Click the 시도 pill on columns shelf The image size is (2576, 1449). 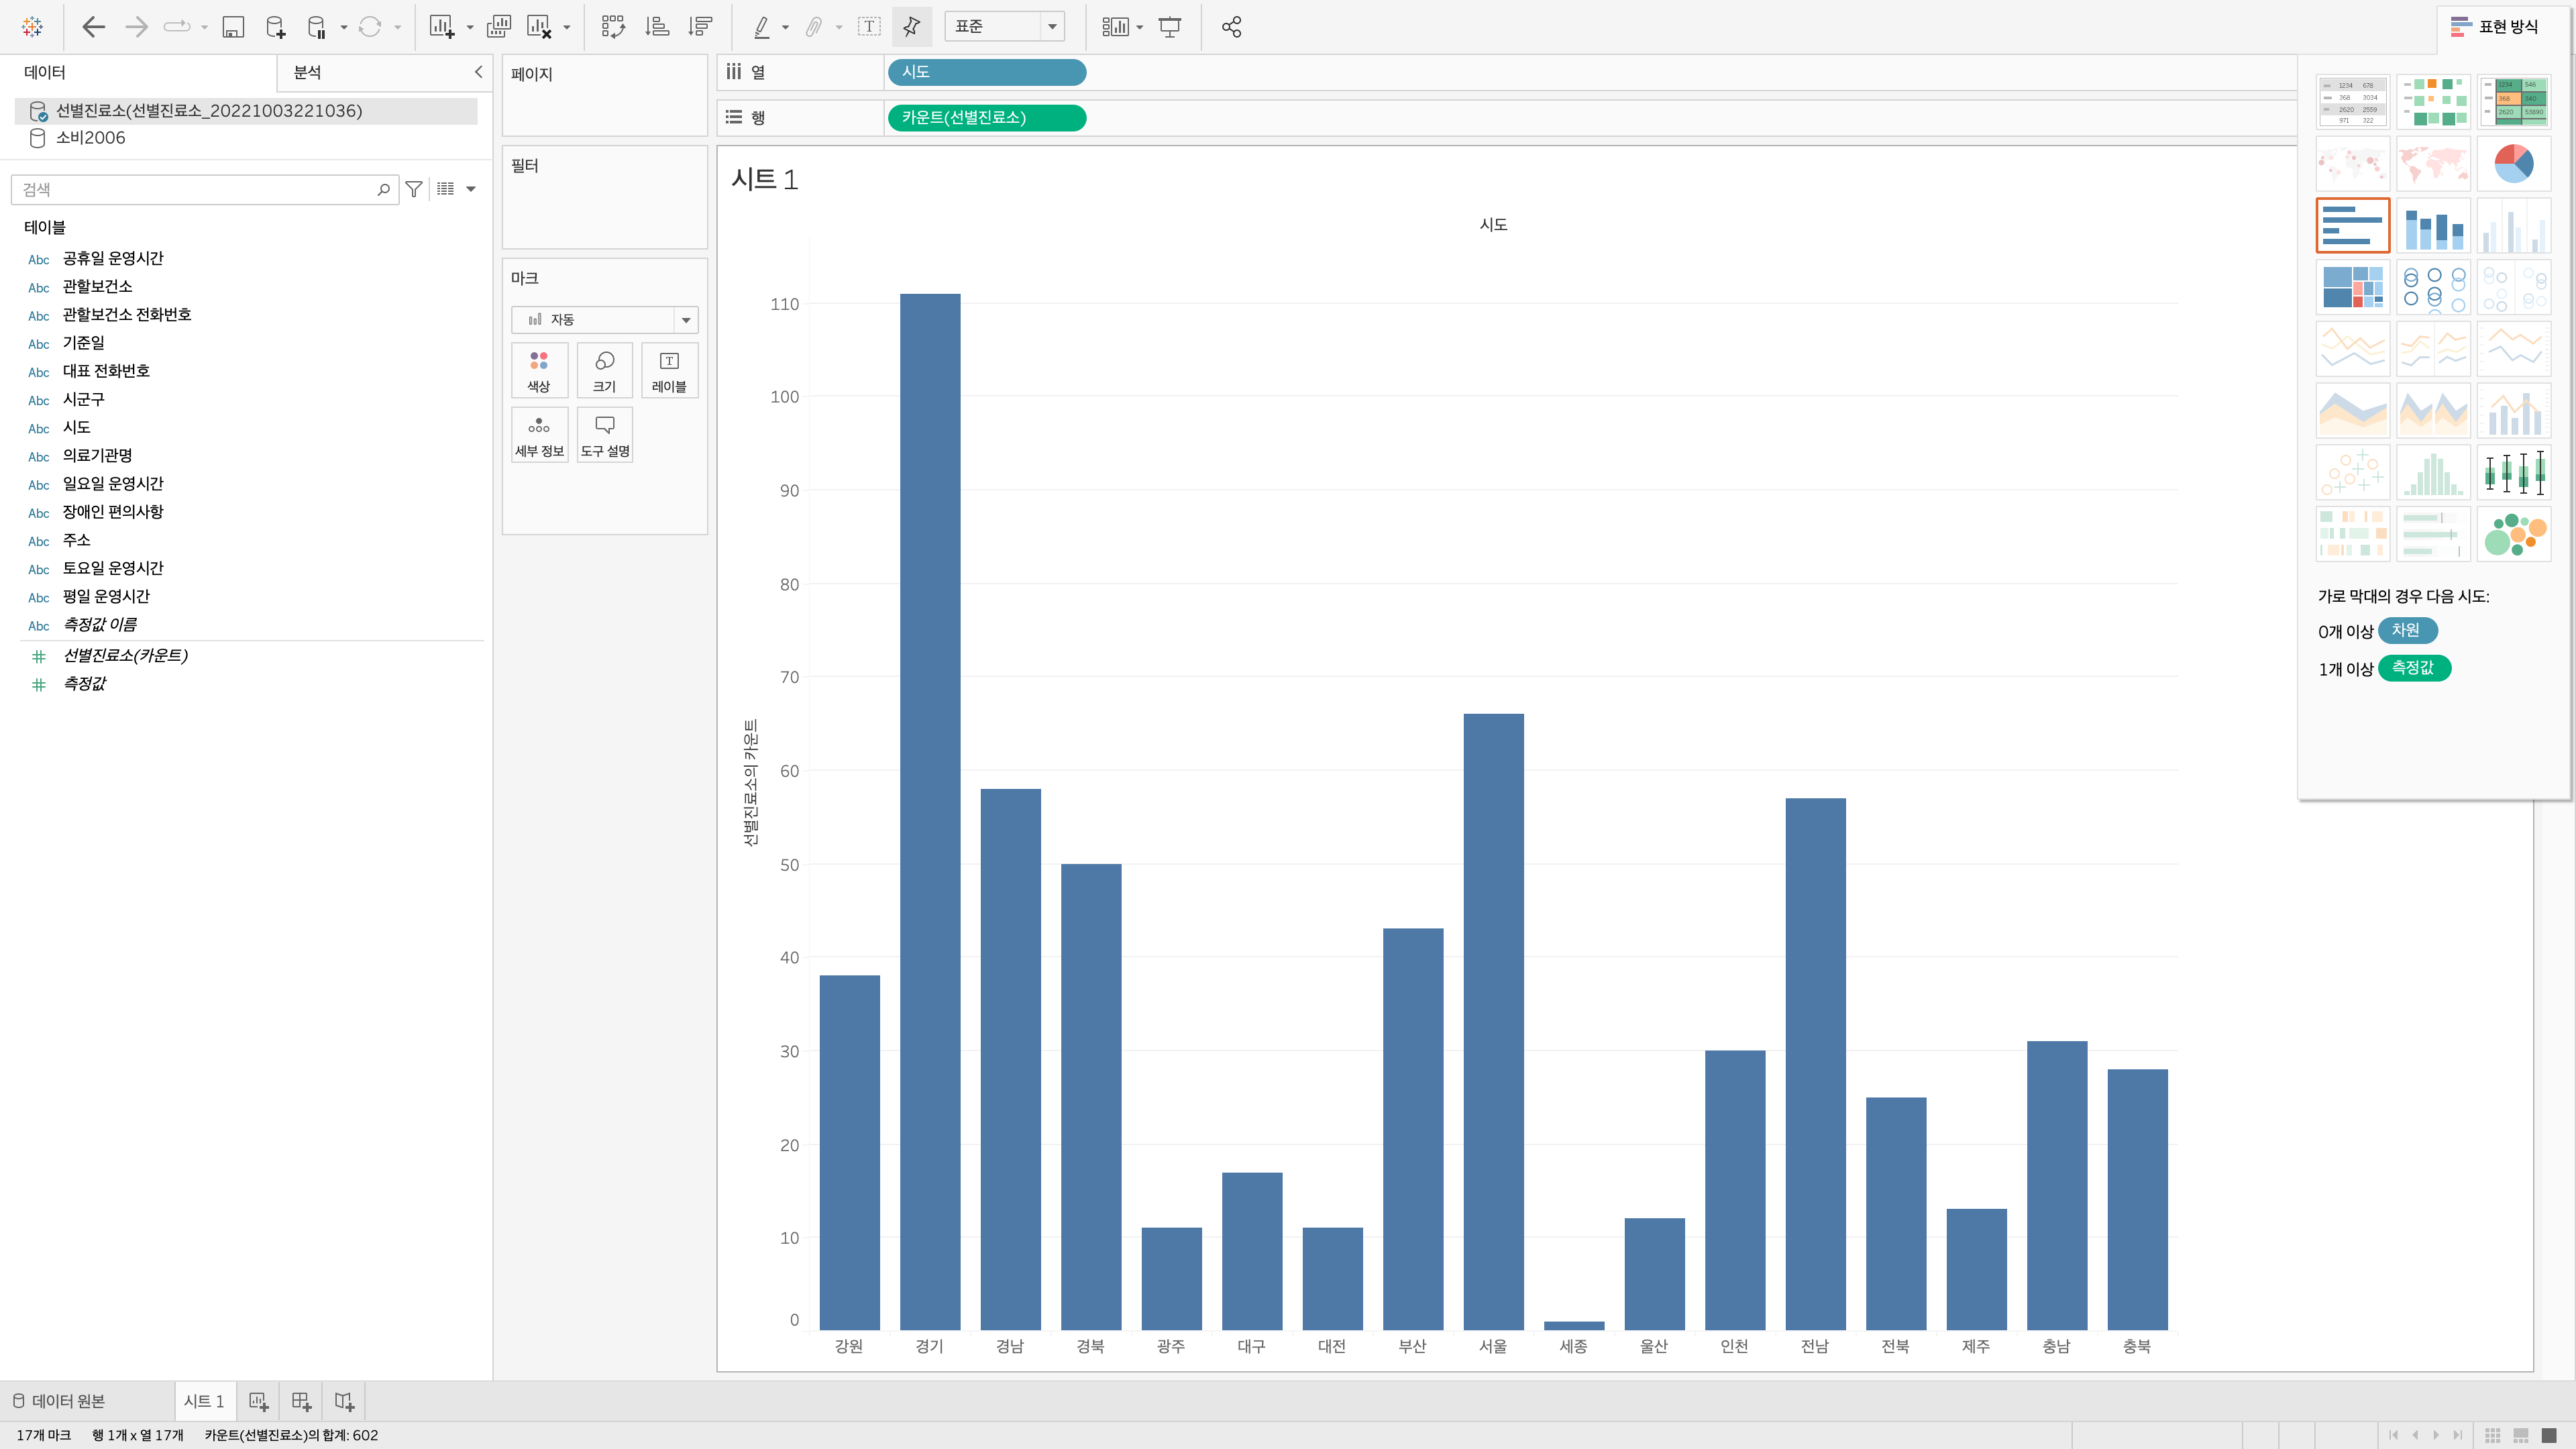click(x=985, y=72)
